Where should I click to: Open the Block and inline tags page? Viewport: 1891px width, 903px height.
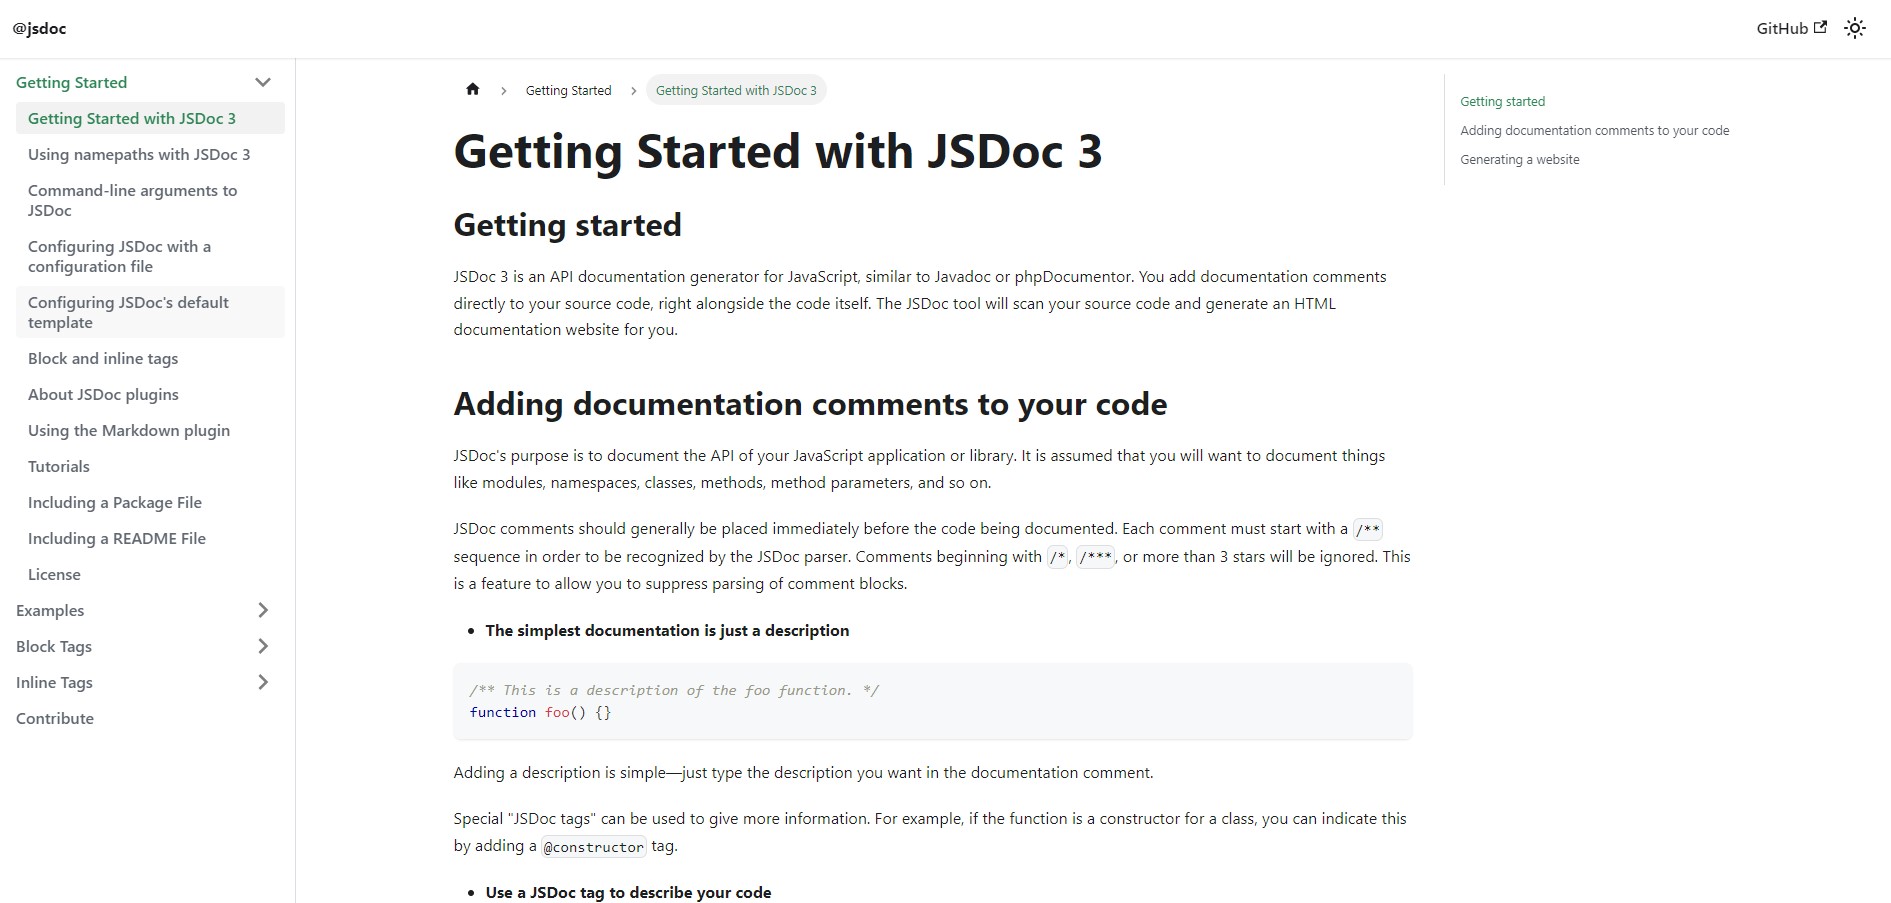103,359
